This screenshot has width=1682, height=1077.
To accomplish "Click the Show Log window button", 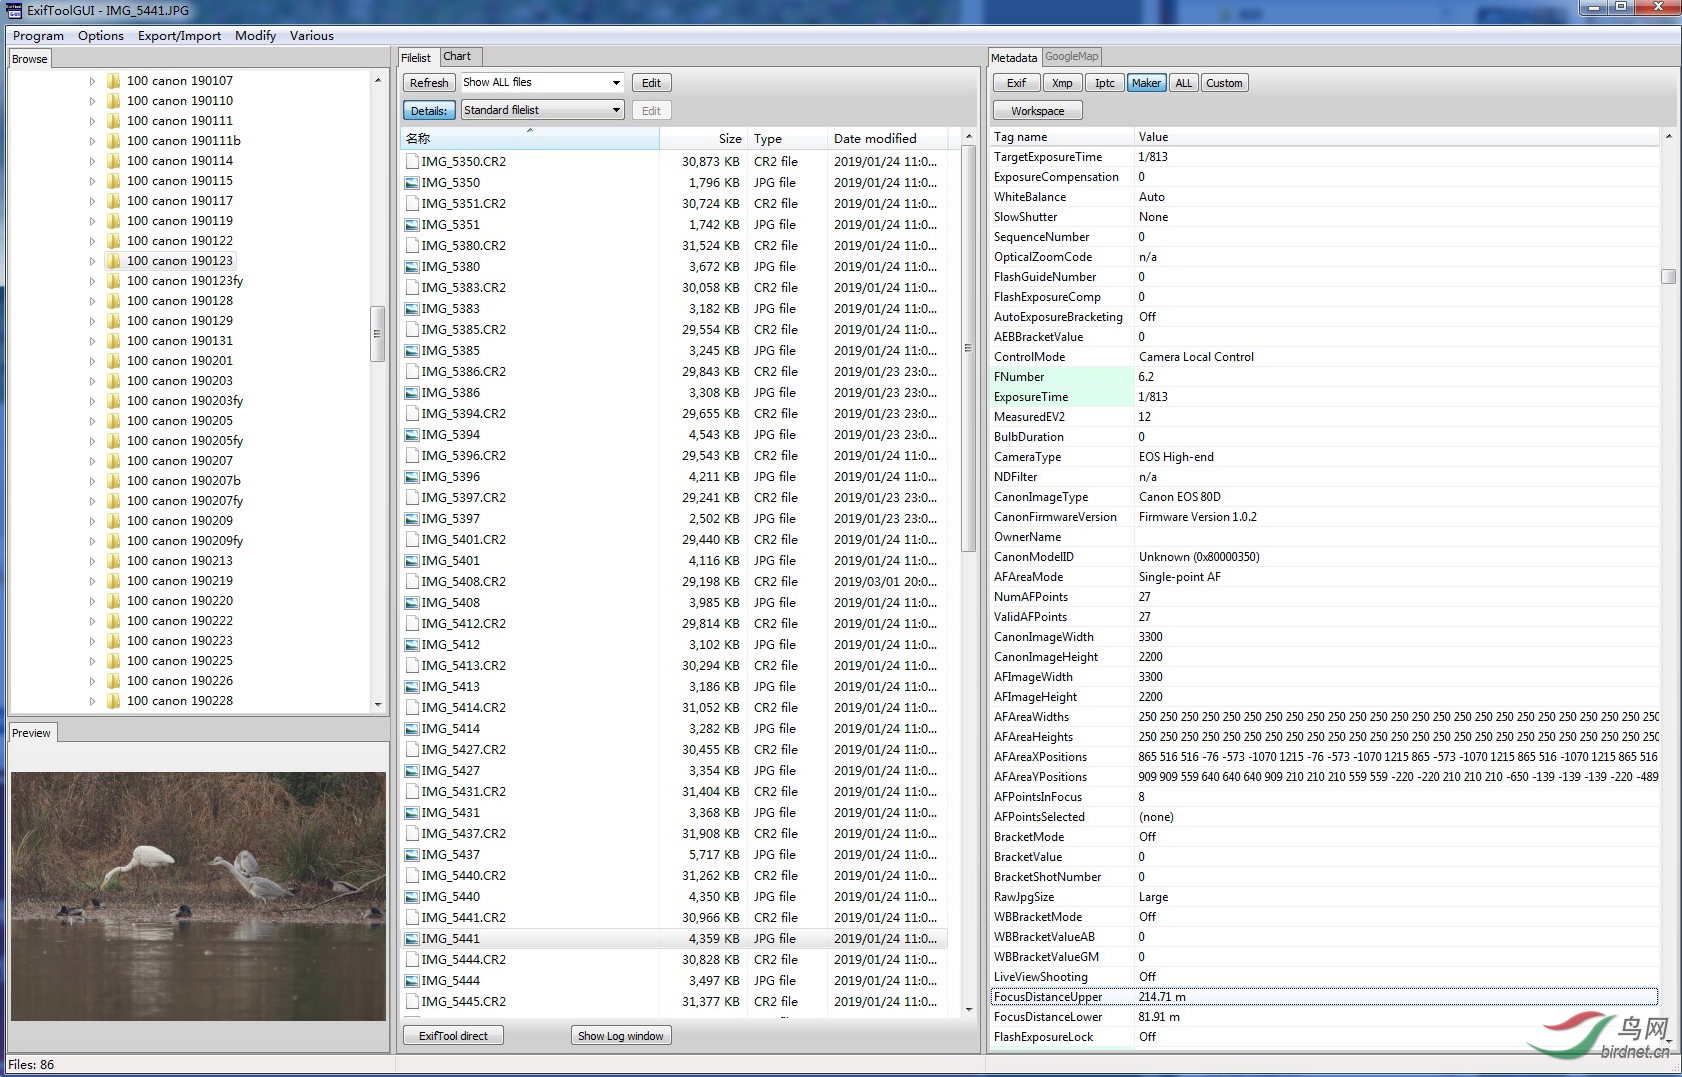I will [x=620, y=1036].
